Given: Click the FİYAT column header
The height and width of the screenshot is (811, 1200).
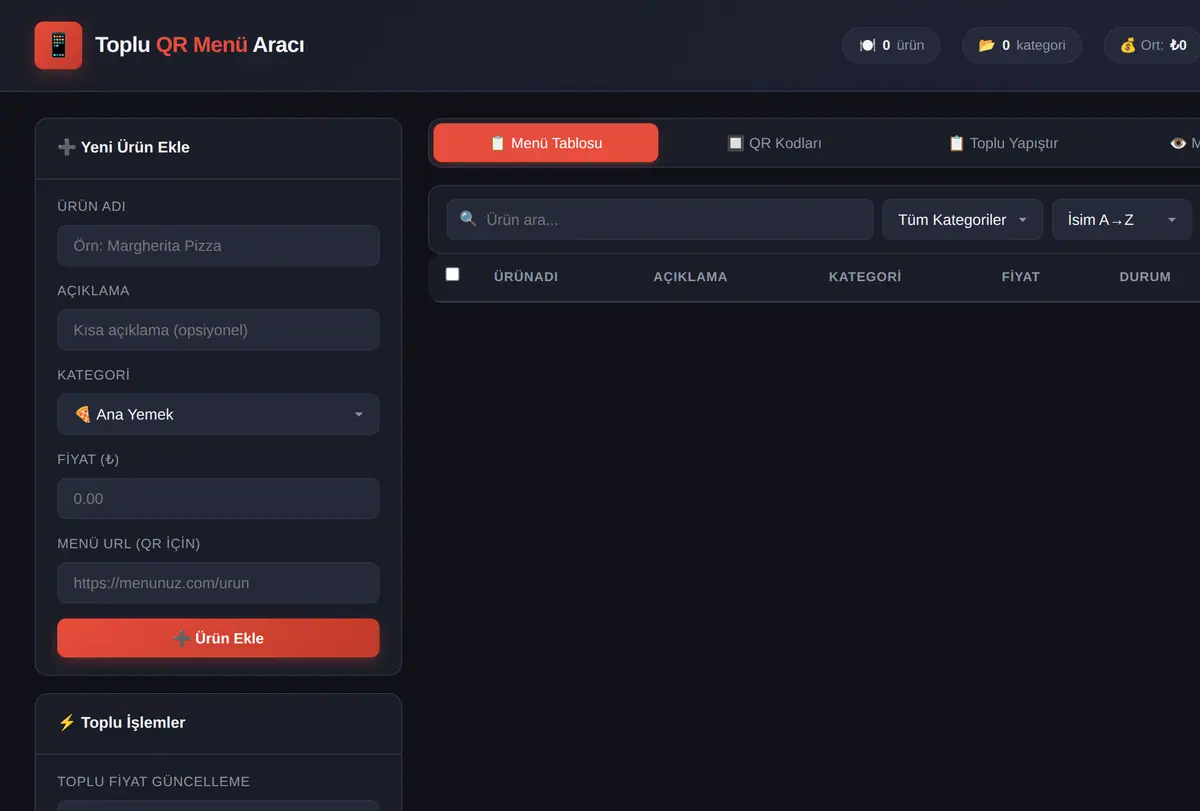Looking at the screenshot, I should [1021, 276].
